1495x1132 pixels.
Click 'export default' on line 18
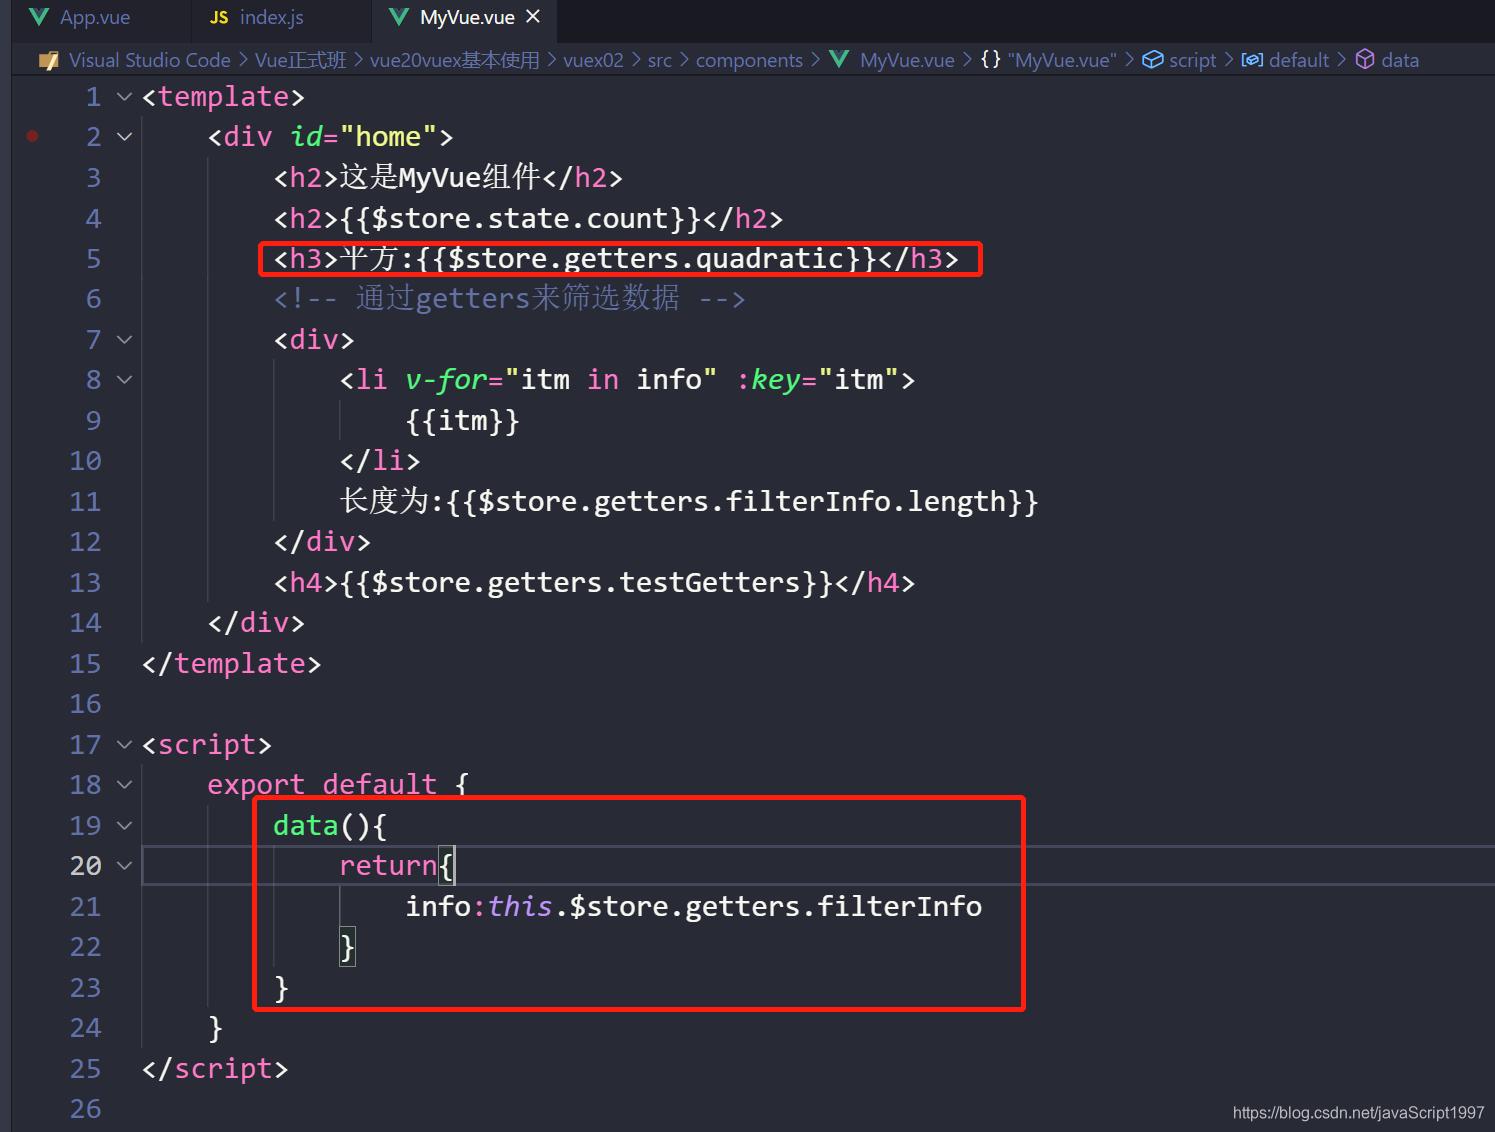click(x=322, y=785)
